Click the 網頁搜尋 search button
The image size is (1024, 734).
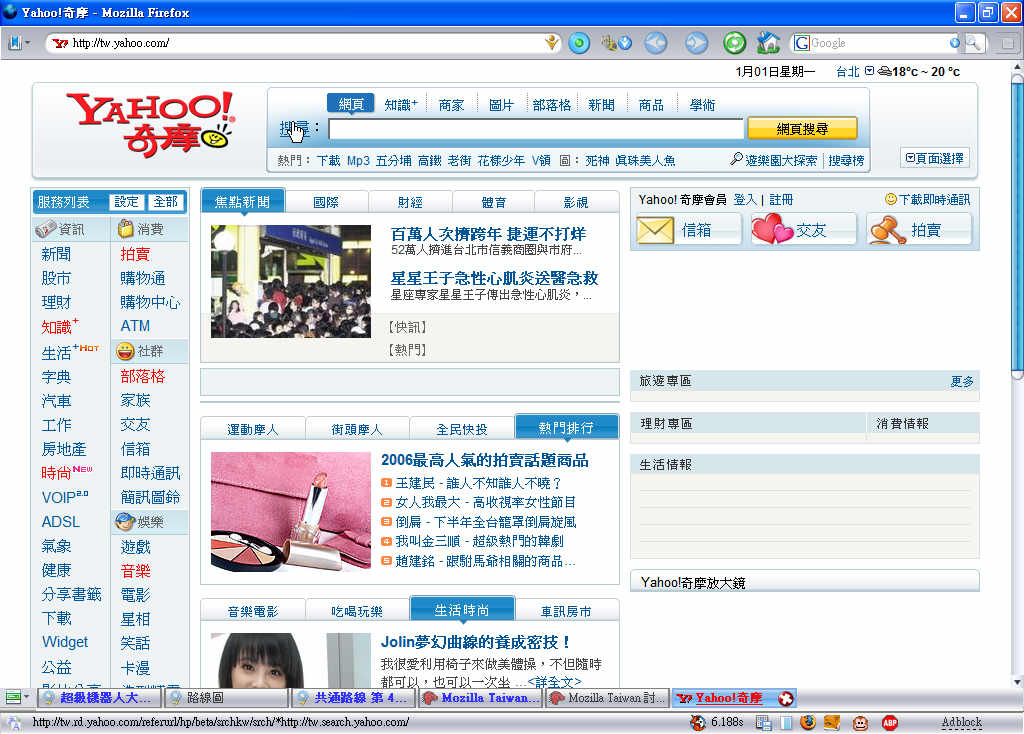[x=802, y=129]
